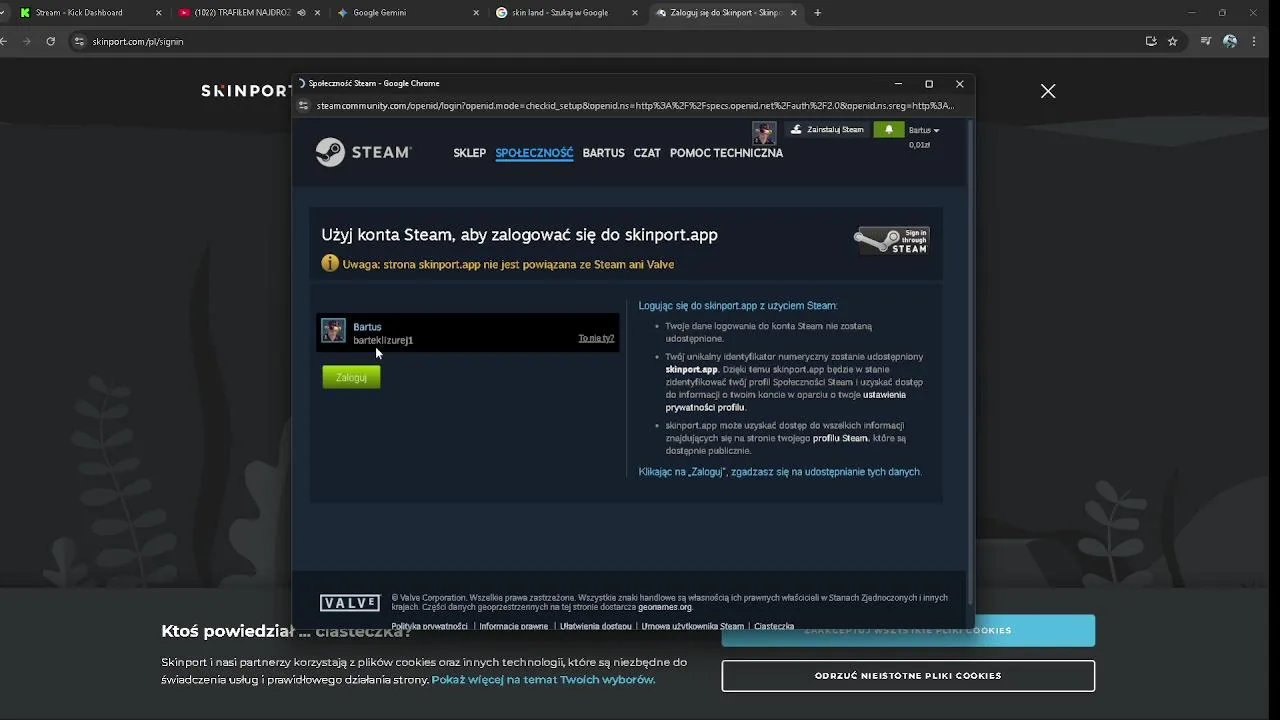1280x720 pixels.
Task: Click the Steam logo in the header
Action: pyautogui.click(x=364, y=152)
